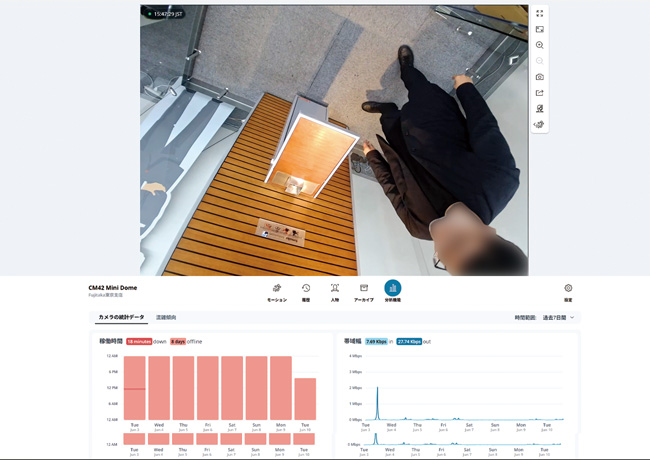Open the Archive (アーカイブ) section

coord(364,291)
